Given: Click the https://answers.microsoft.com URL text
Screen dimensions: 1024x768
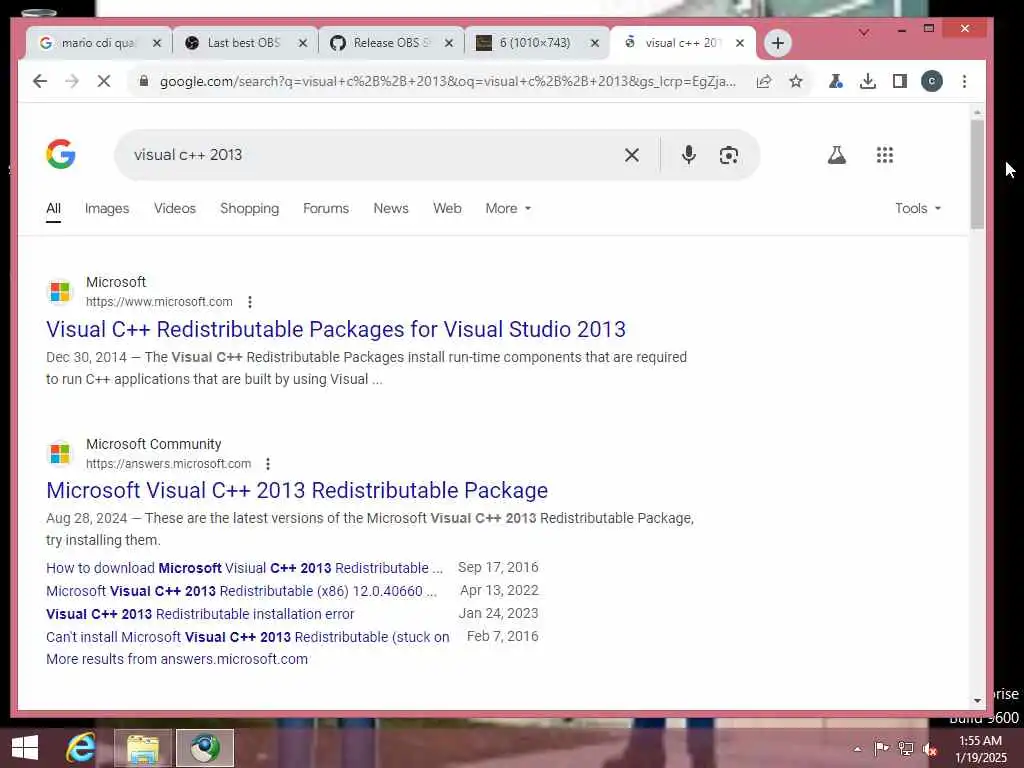Looking at the screenshot, I should point(168,464).
